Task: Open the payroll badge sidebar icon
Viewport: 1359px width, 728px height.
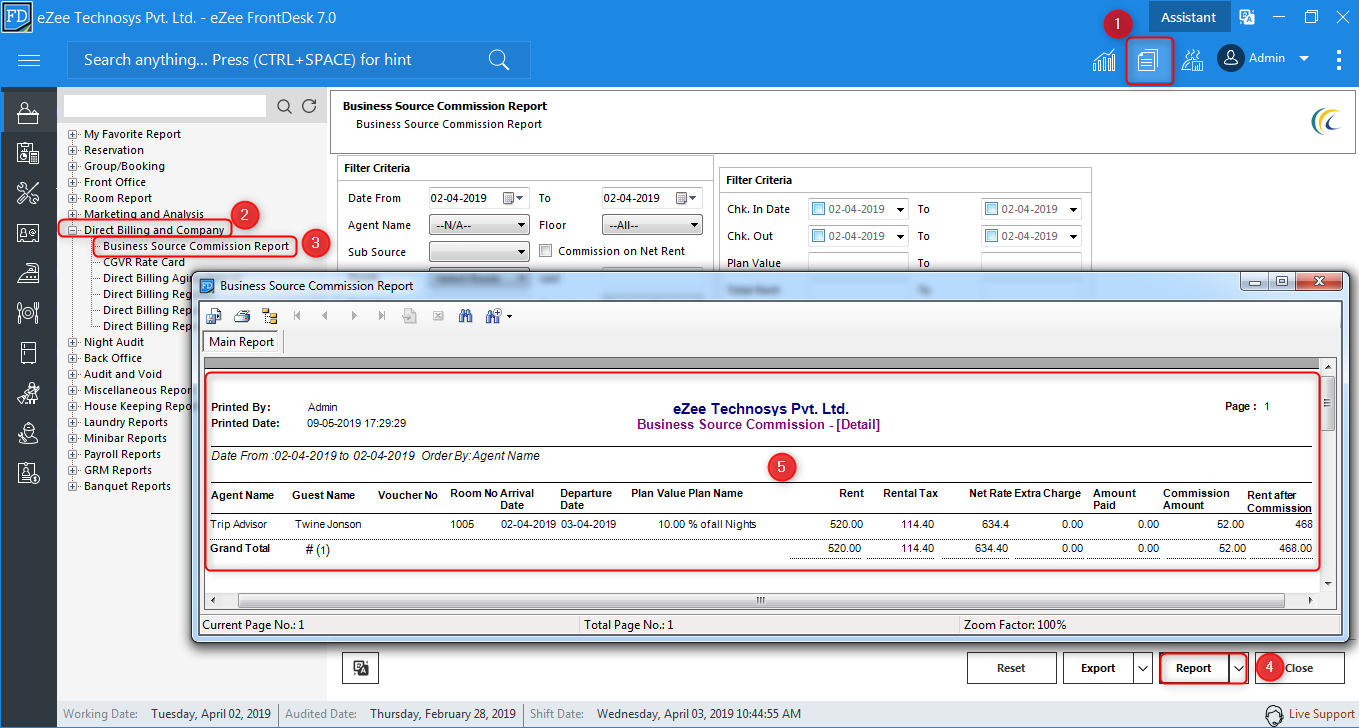Action: tap(28, 473)
